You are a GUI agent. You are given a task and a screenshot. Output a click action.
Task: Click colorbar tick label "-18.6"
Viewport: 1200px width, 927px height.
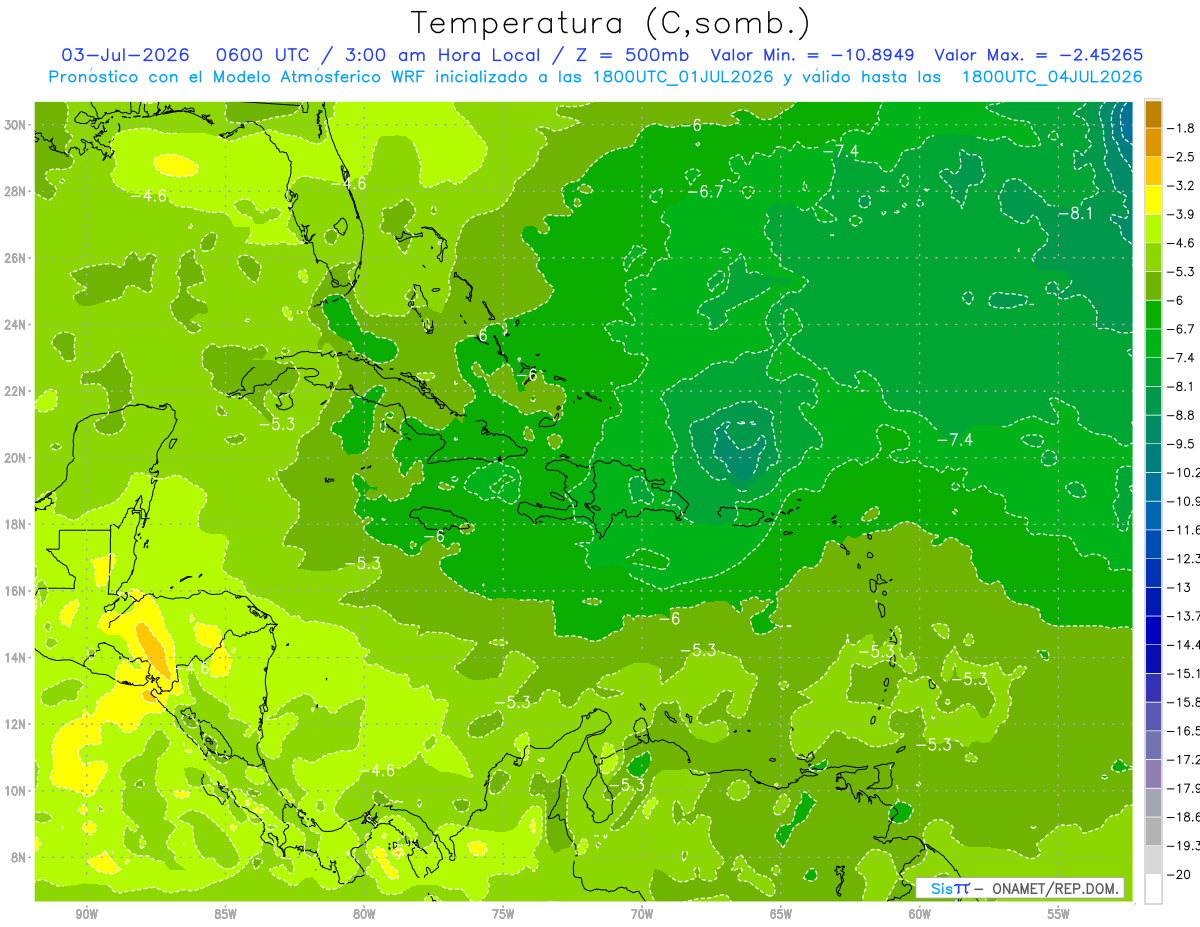click(x=1183, y=817)
